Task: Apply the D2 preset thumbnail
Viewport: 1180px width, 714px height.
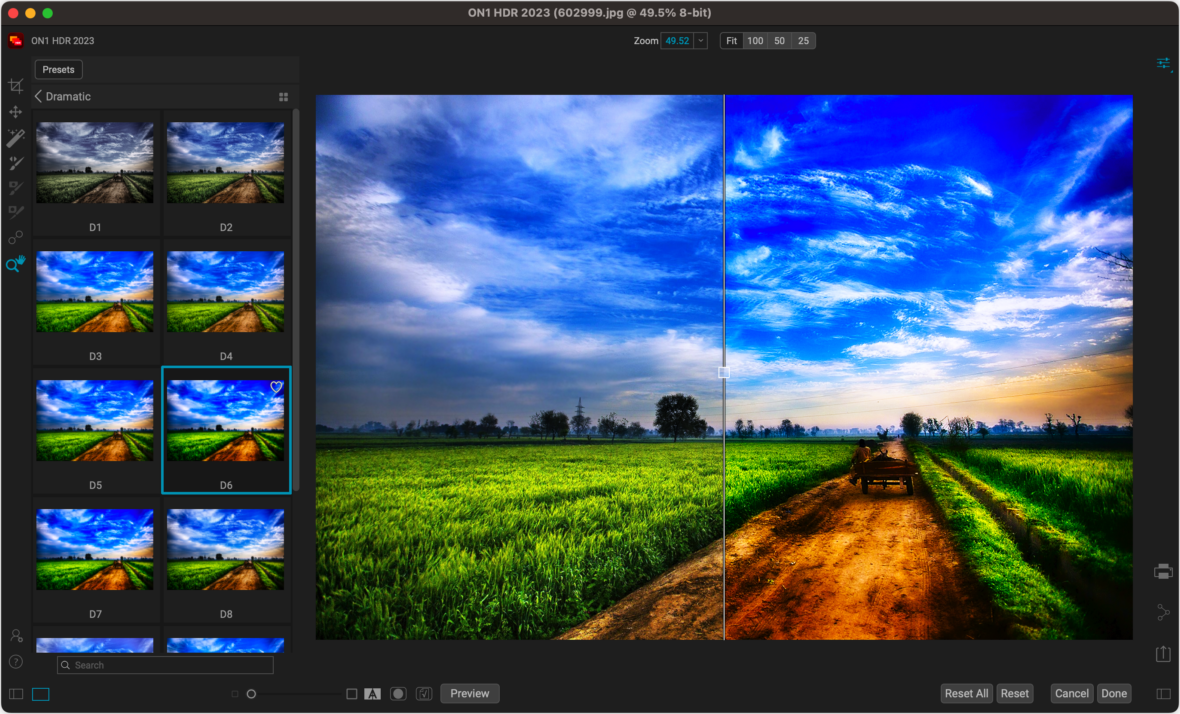Action: (x=226, y=163)
